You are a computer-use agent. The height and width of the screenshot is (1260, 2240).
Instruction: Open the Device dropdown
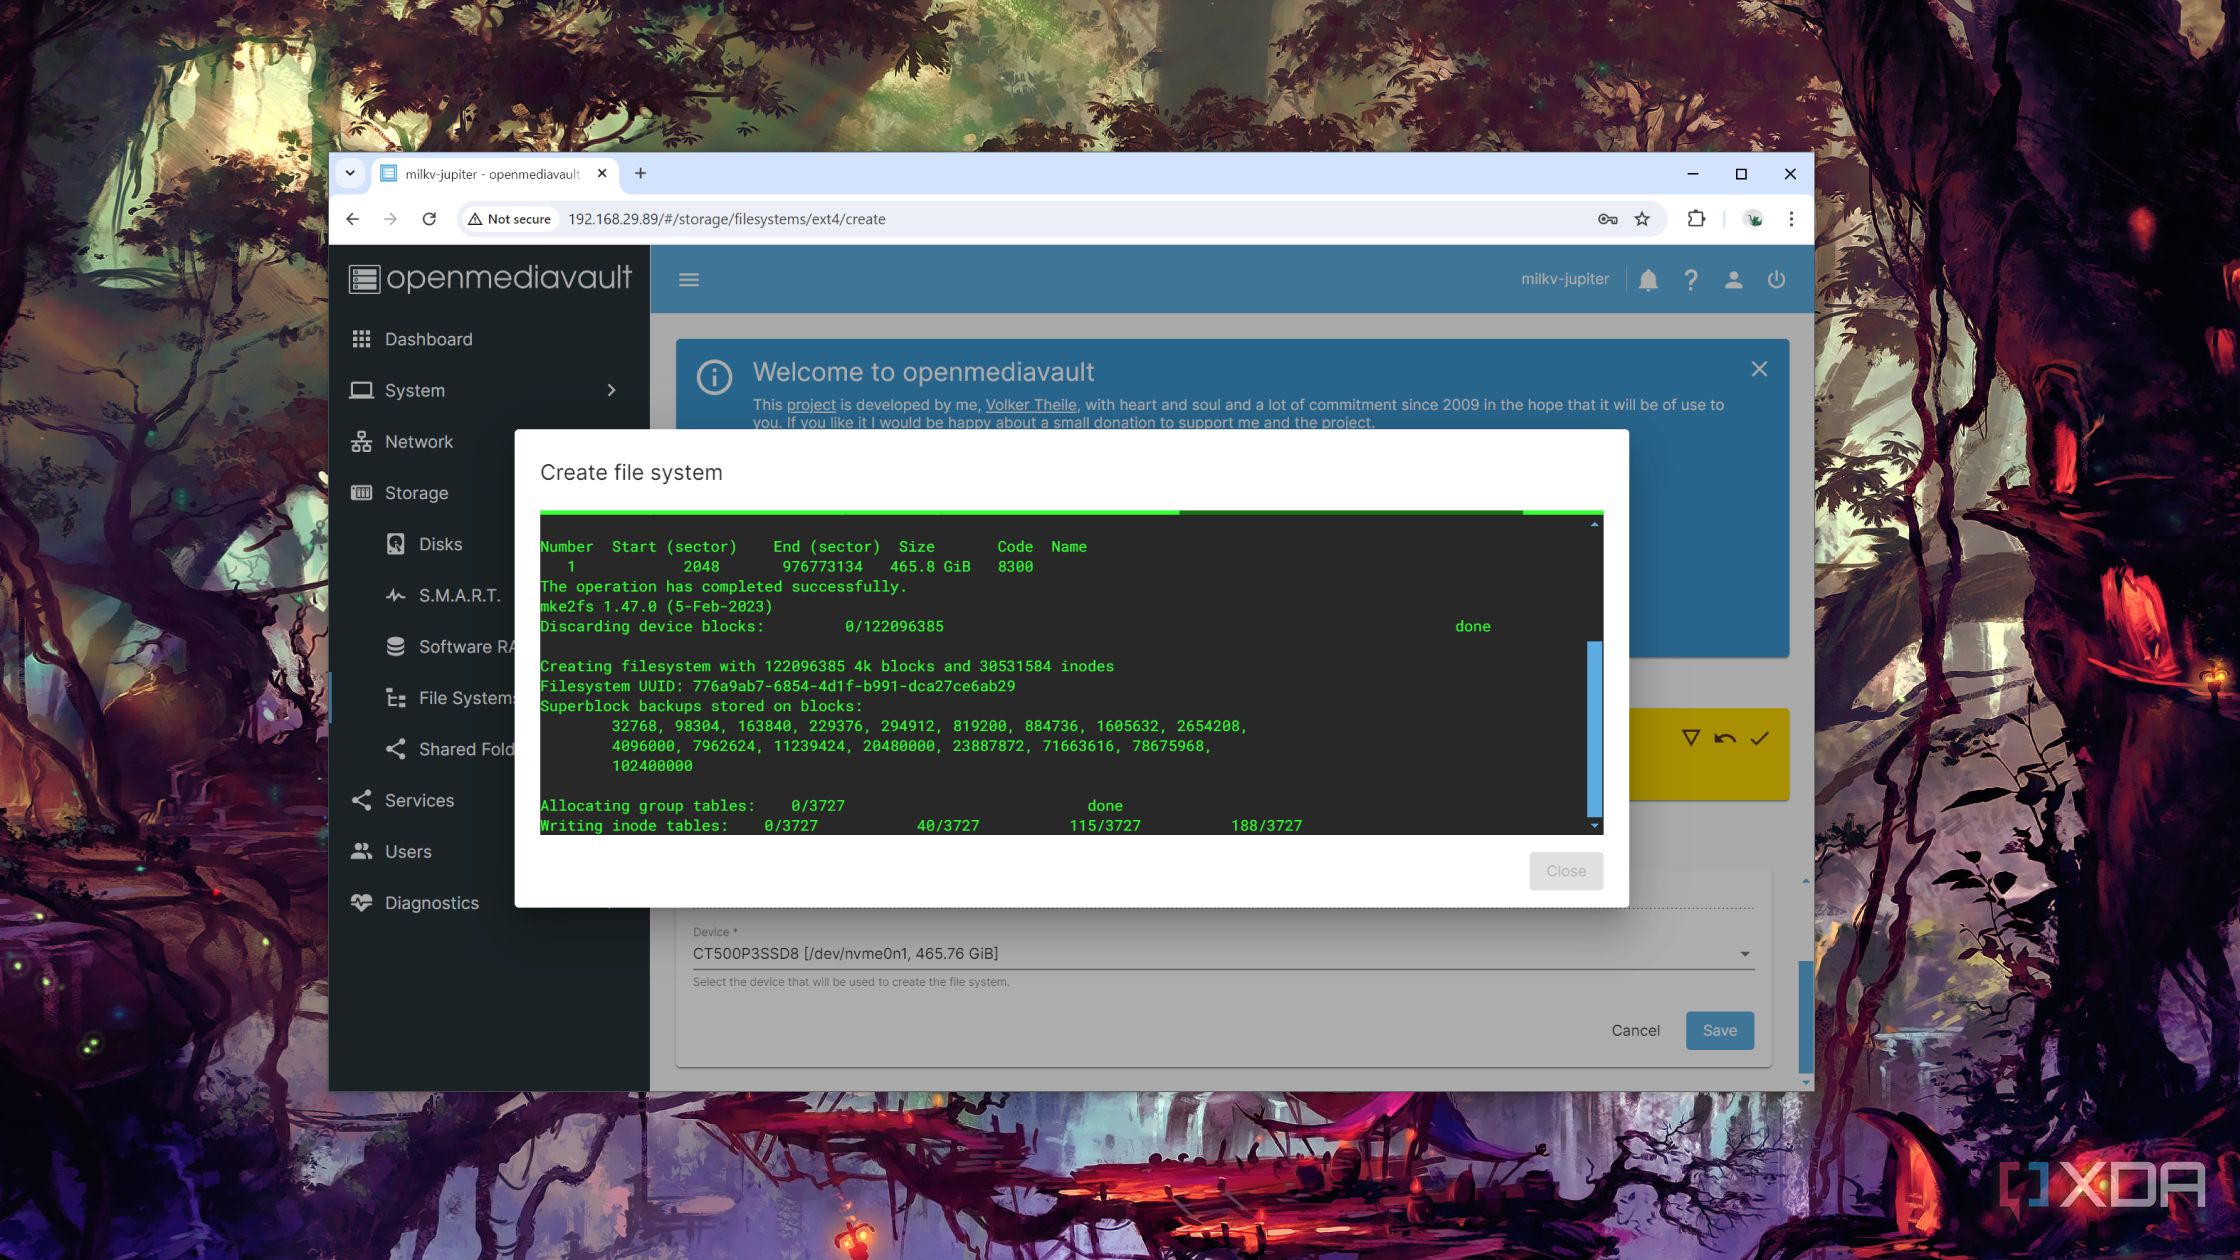click(x=1222, y=954)
